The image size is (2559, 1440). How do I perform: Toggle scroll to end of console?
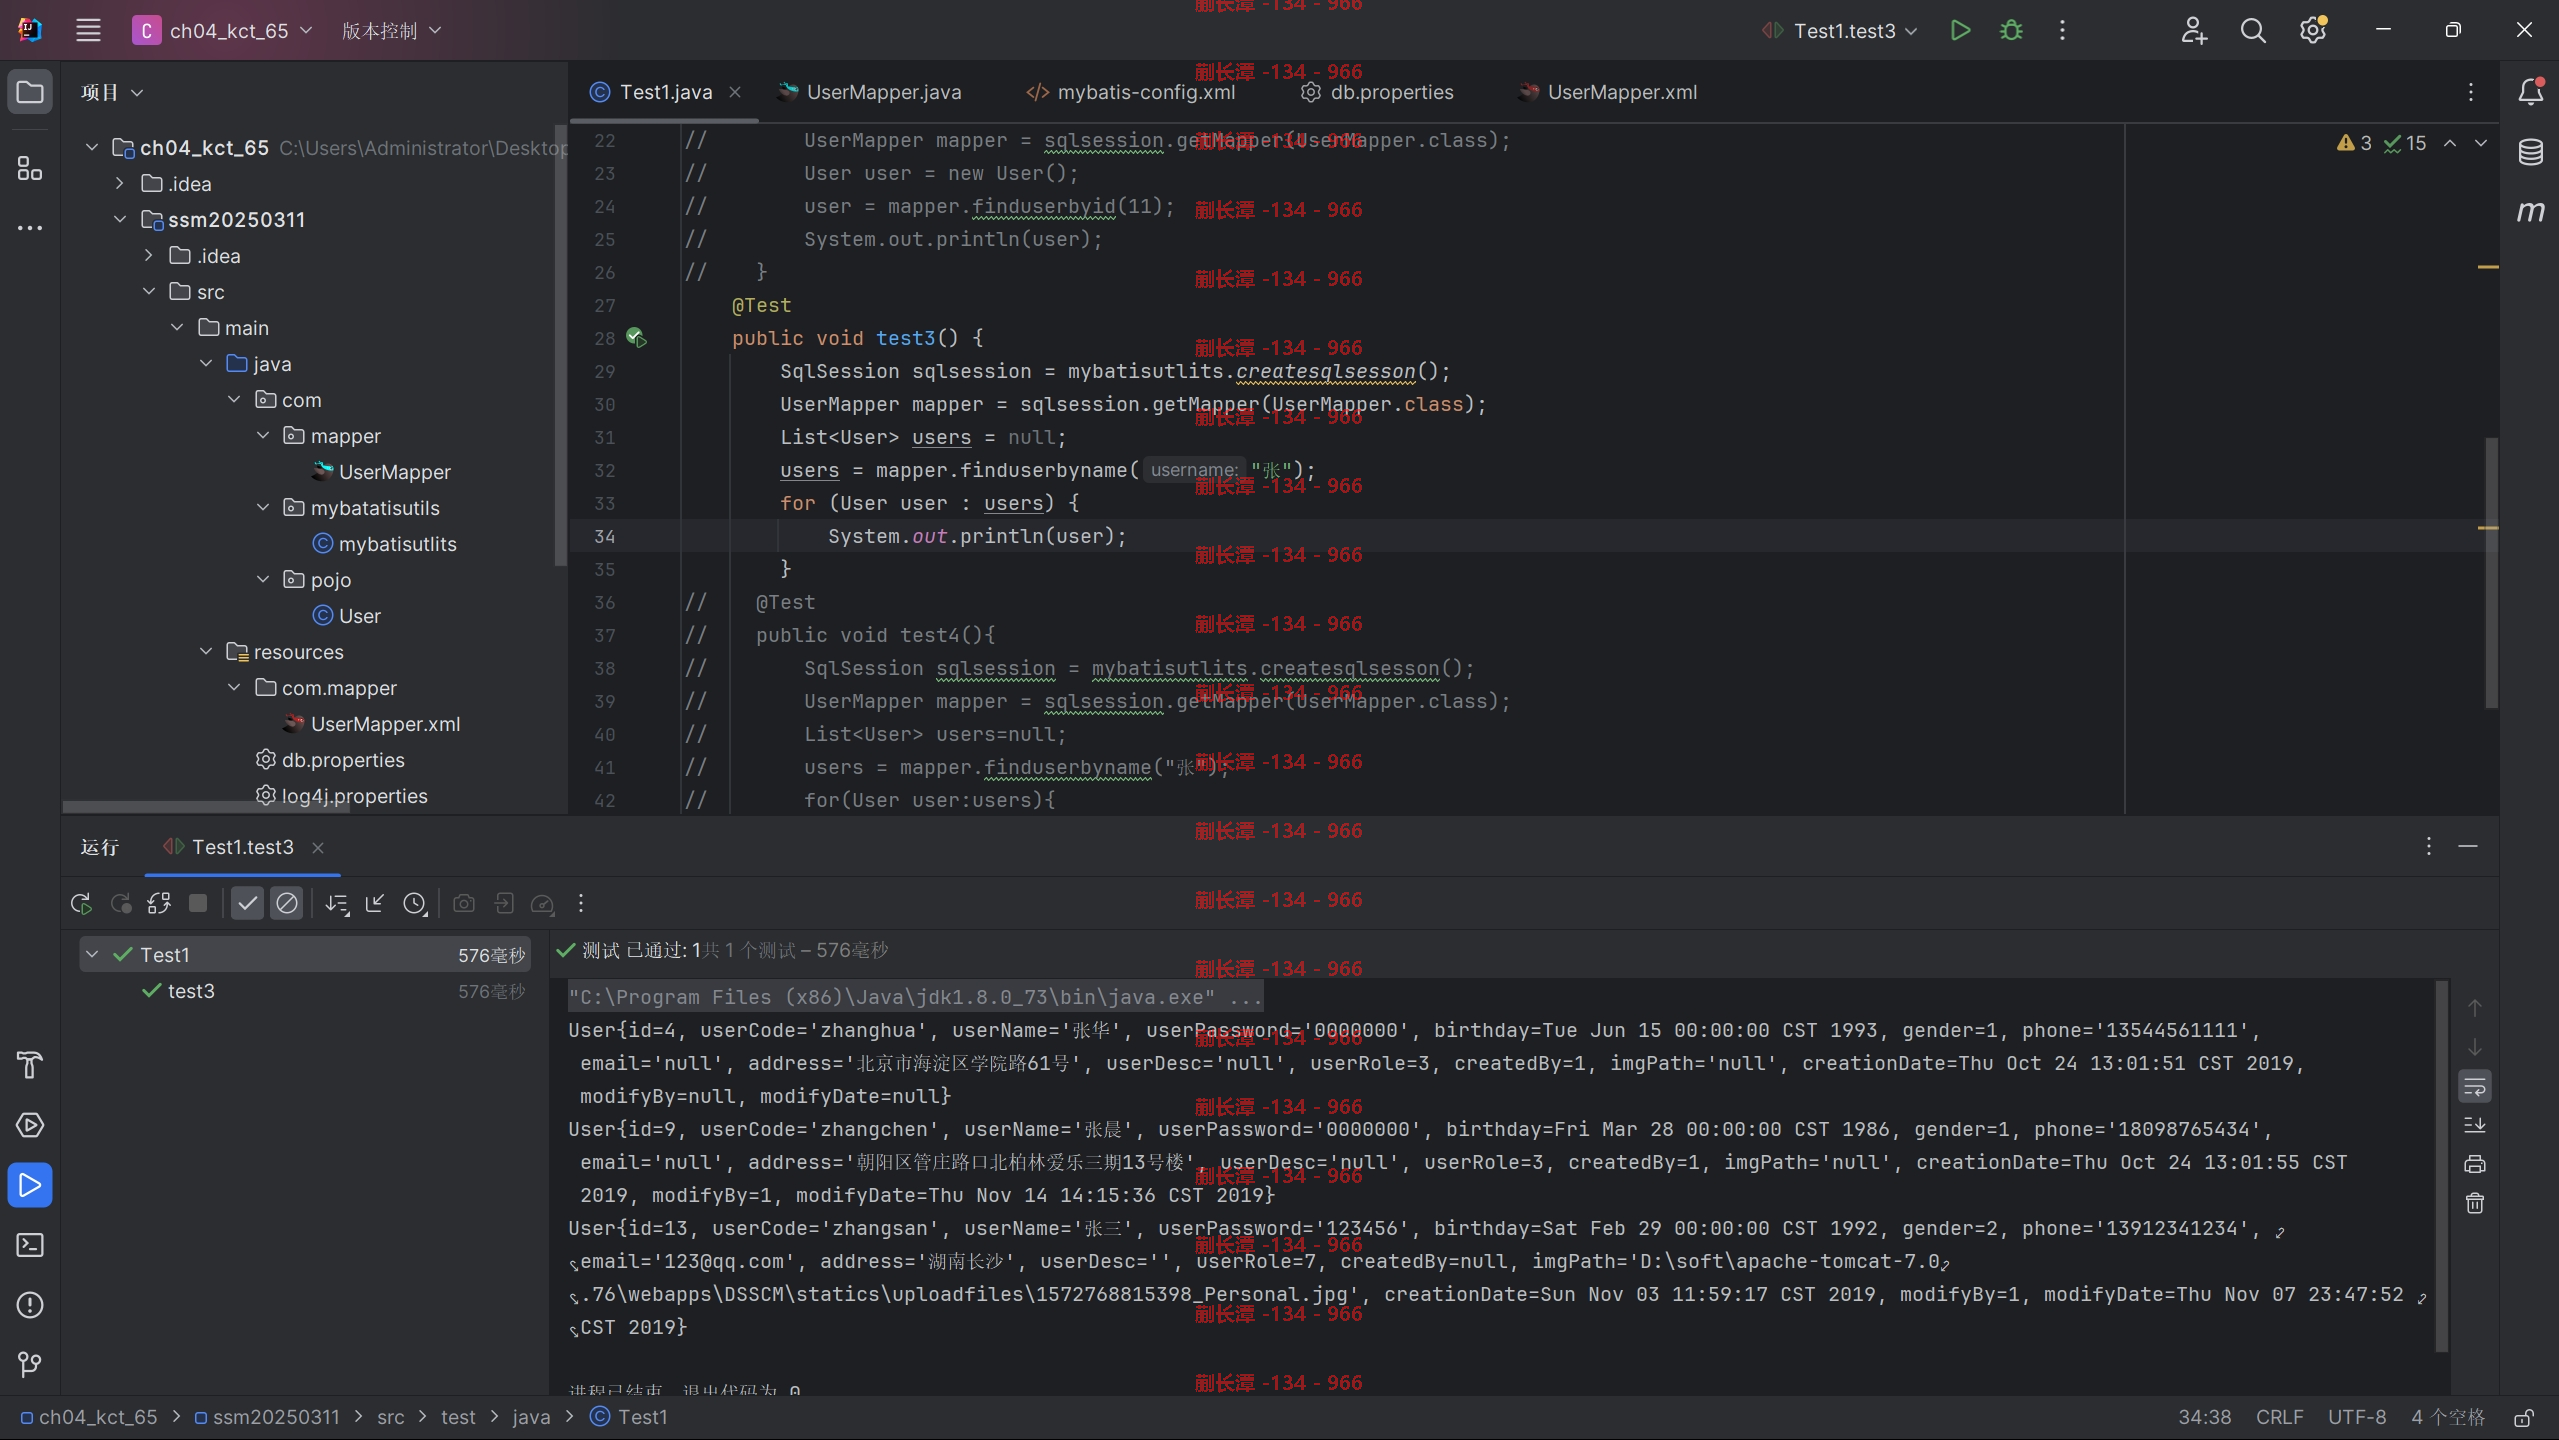click(2475, 1125)
